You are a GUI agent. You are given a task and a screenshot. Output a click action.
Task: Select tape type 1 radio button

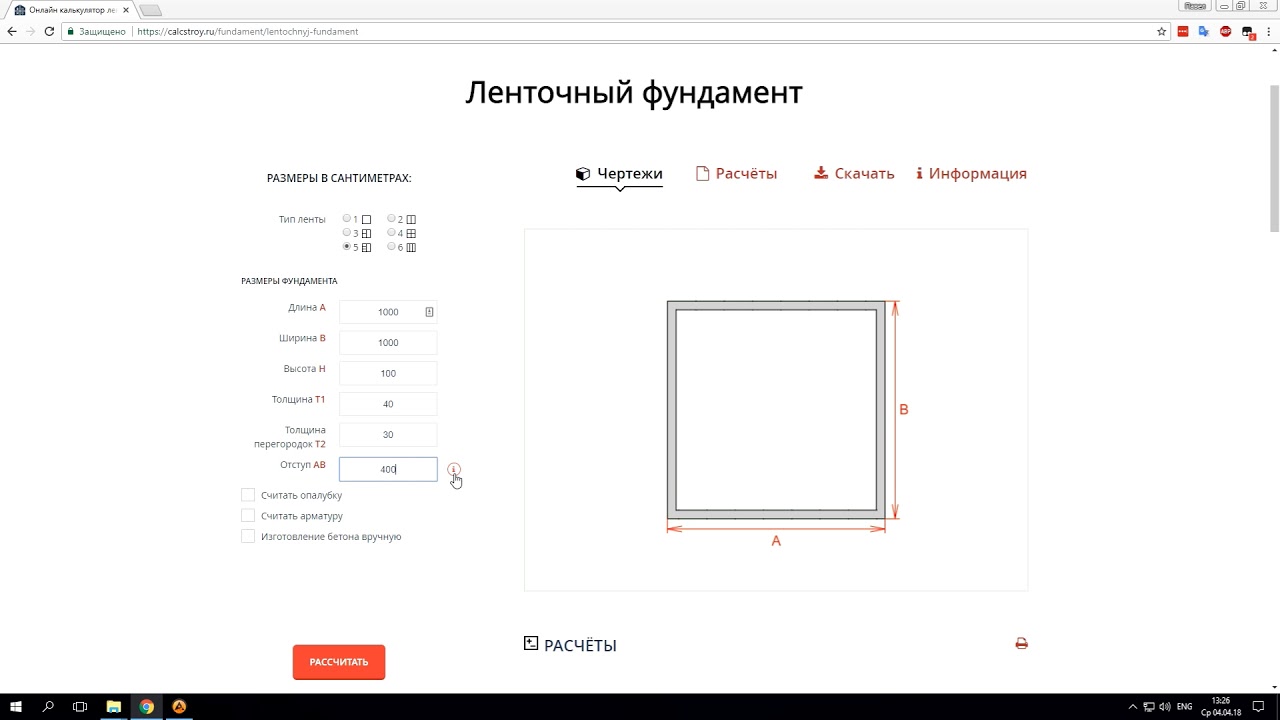347,218
